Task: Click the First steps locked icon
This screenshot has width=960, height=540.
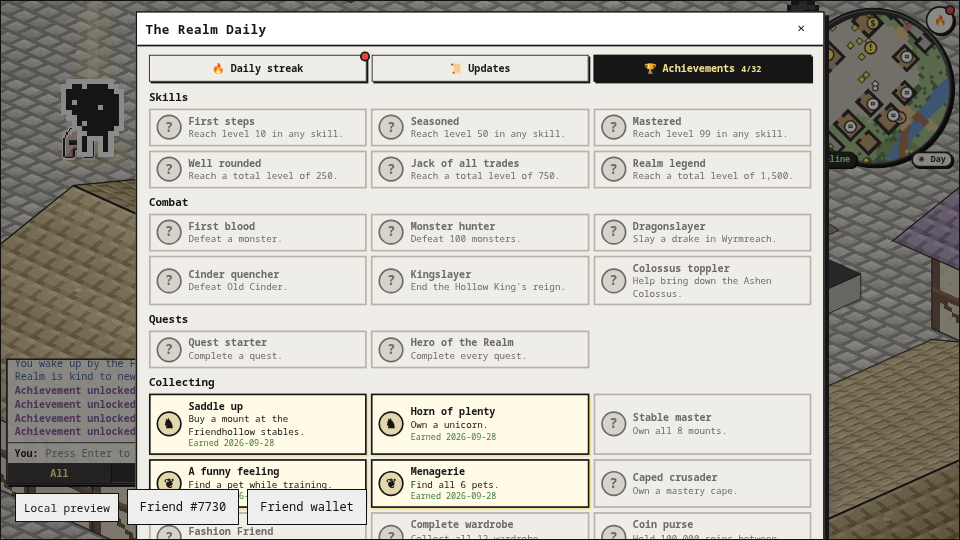Action: 169,127
